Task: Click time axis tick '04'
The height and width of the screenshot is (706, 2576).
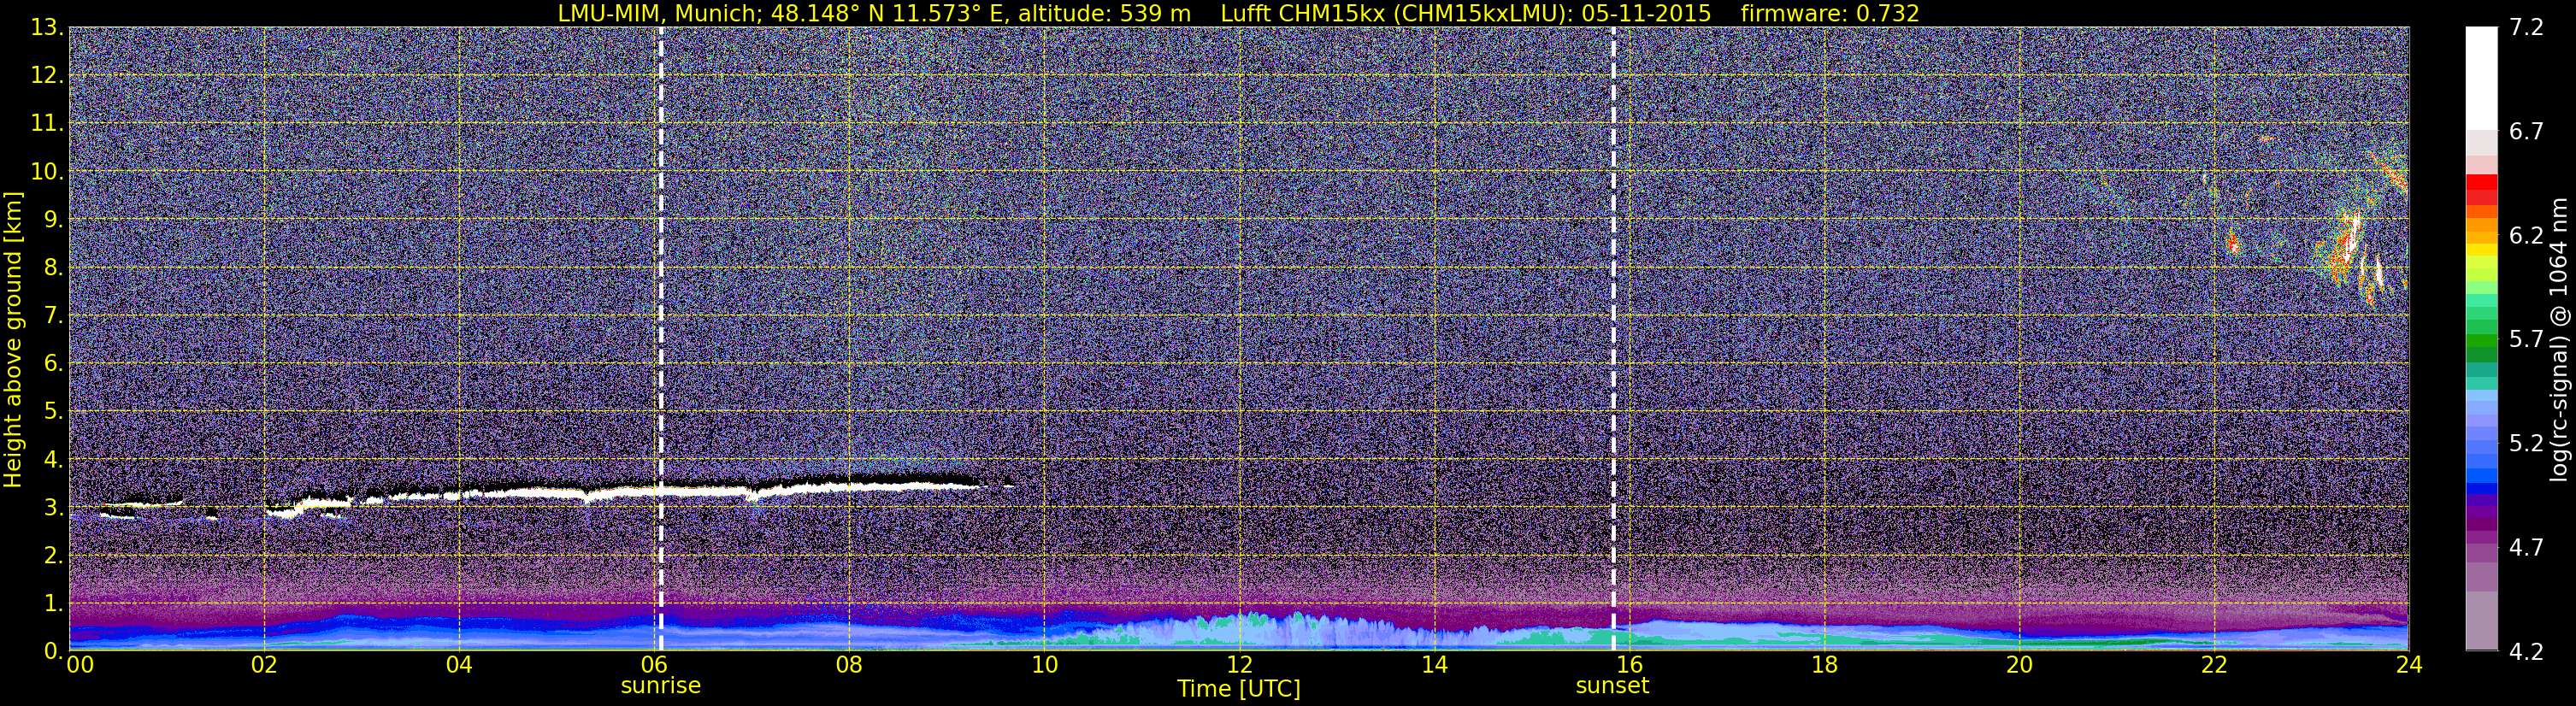Action: coord(459,665)
